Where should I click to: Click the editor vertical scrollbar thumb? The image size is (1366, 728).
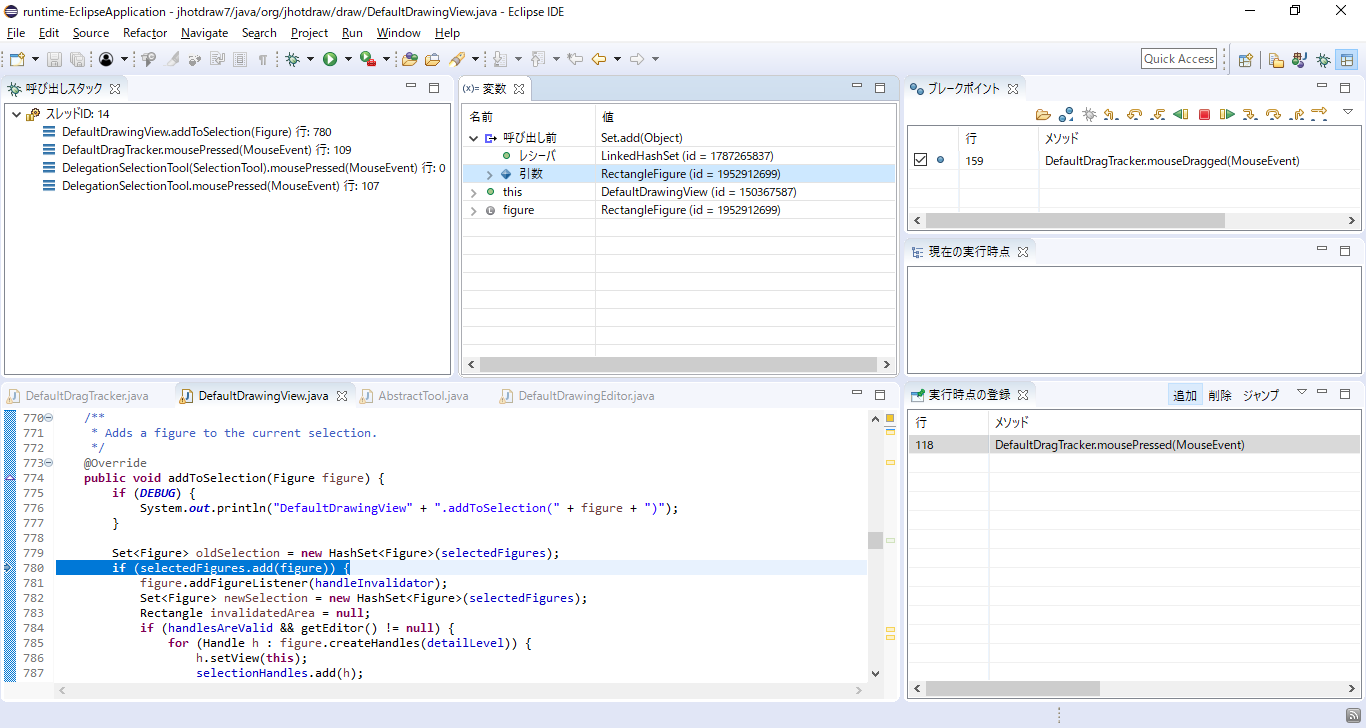click(x=875, y=540)
